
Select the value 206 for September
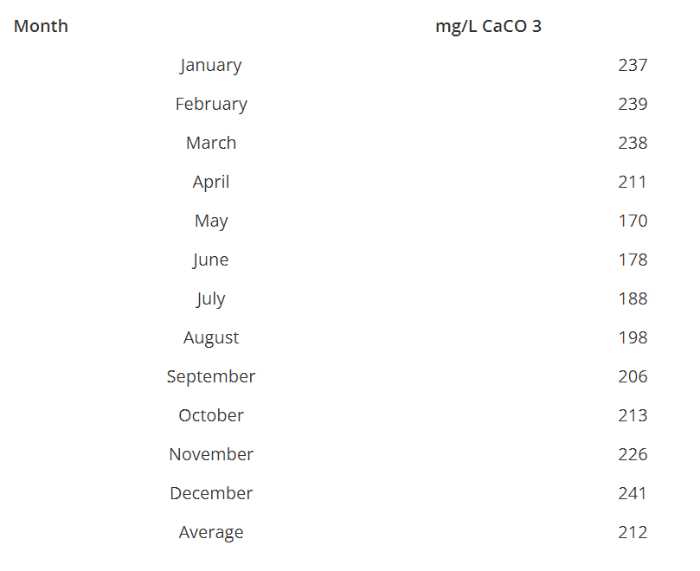pyautogui.click(x=633, y=376)
